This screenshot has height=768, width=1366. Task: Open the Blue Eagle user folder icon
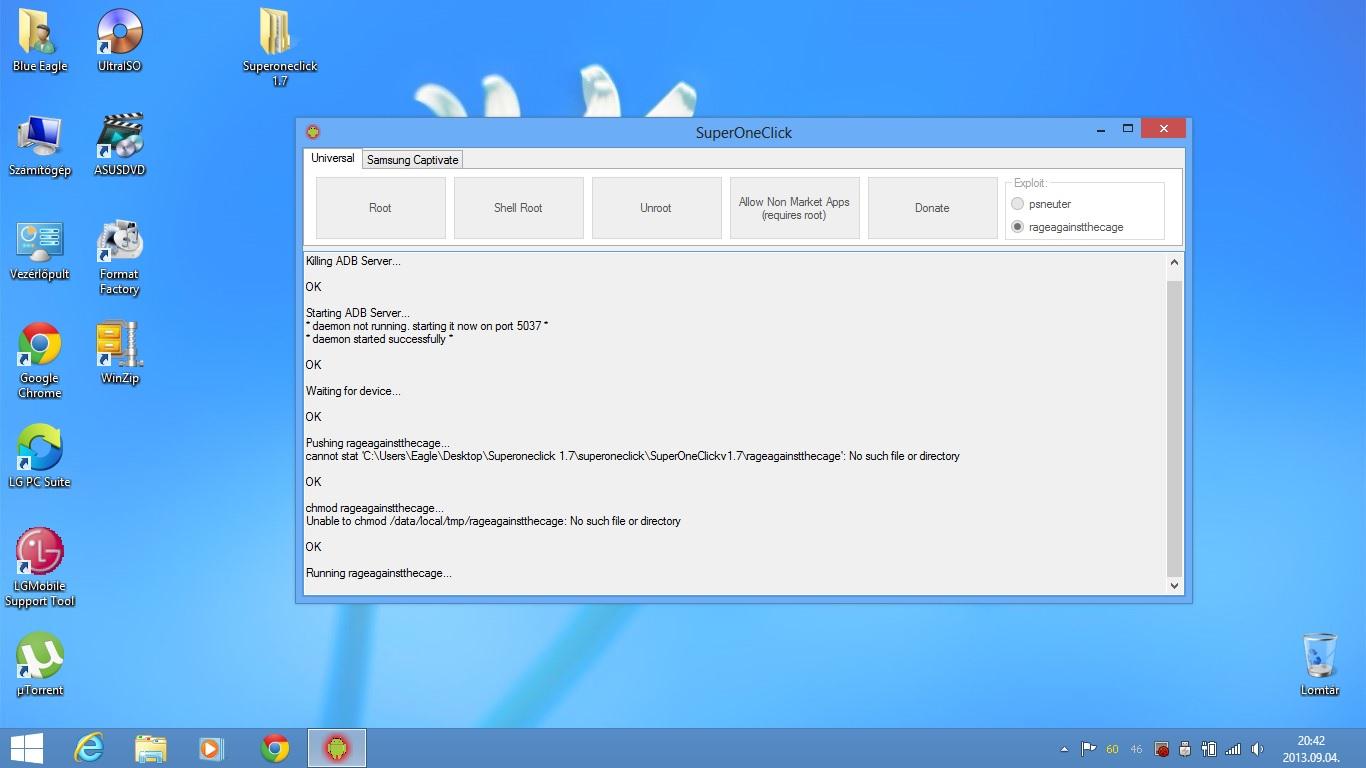pyautogui.click(x=40, y=40)
